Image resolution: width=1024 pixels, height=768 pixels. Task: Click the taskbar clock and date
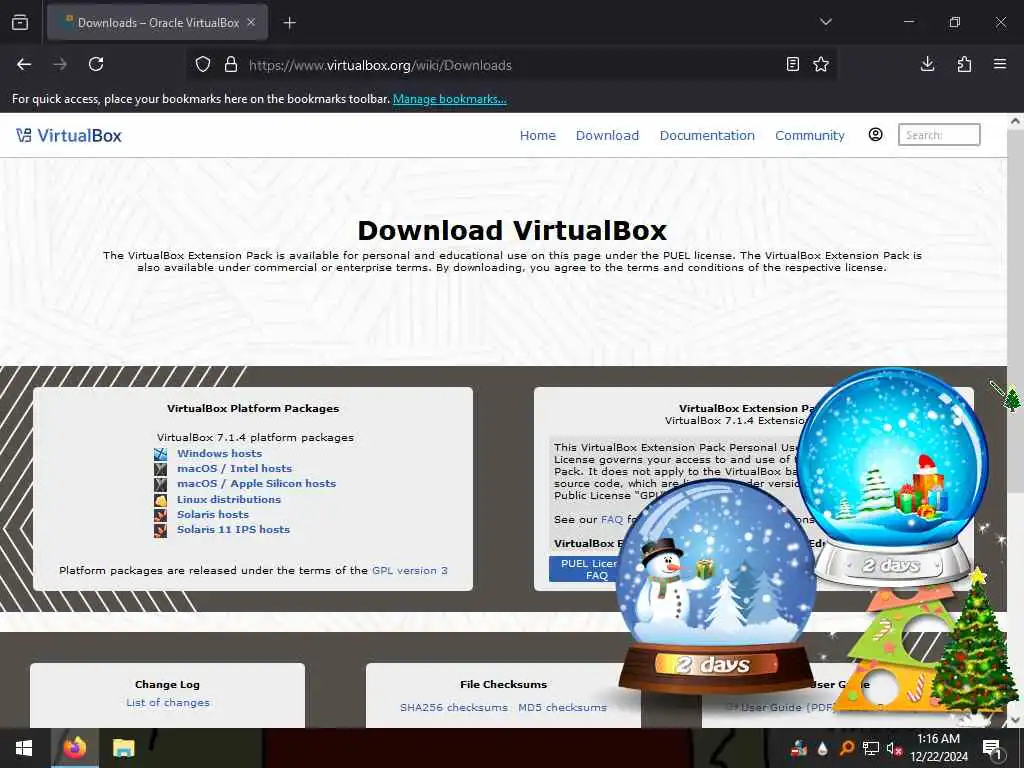click(939, 748)
